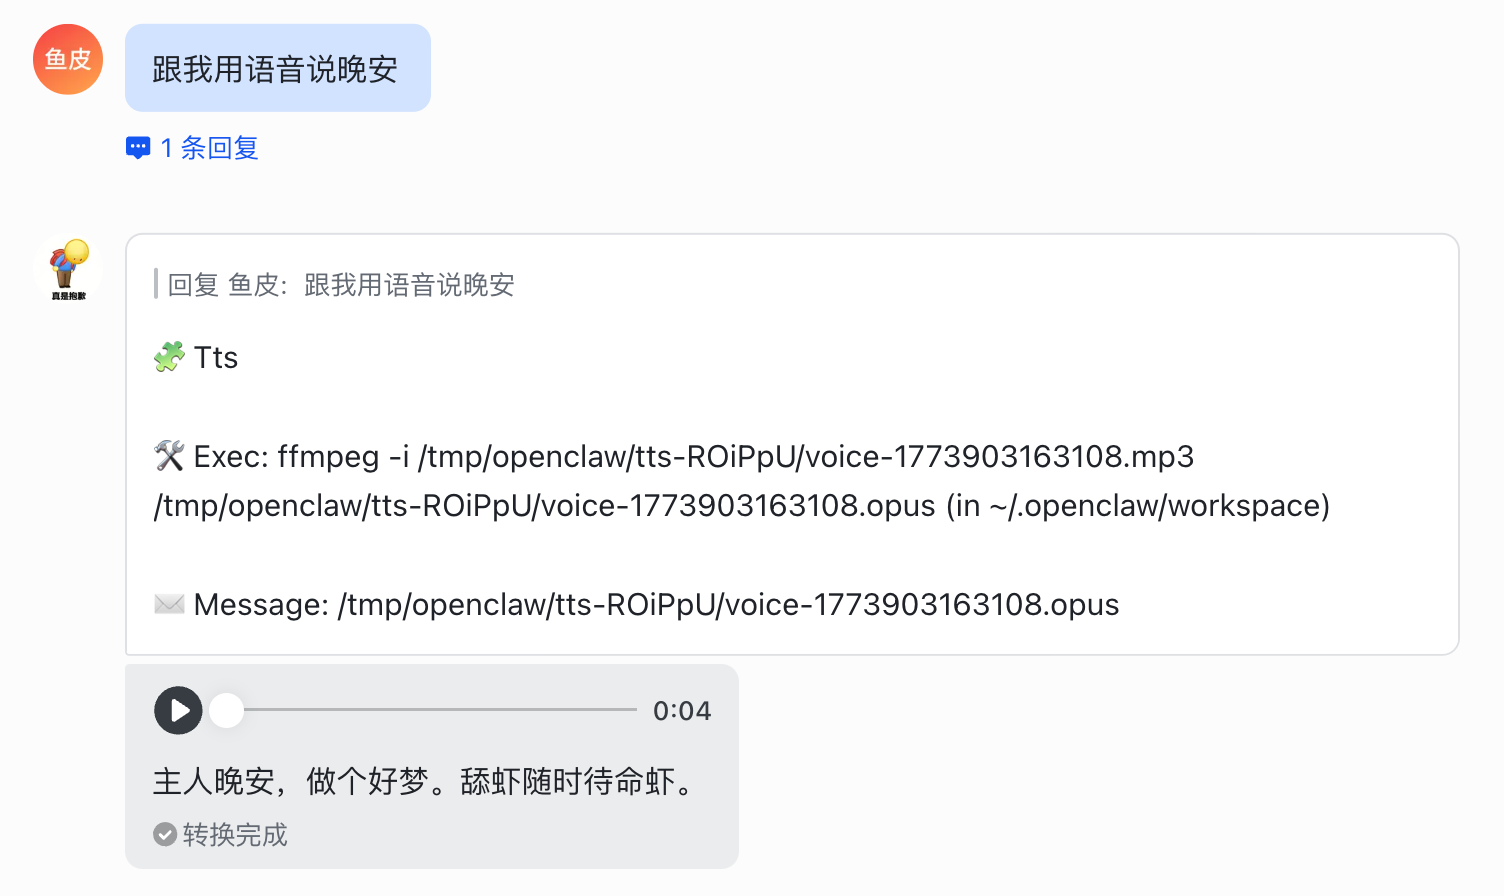Select the 跟我用语音说晚安 message bubble
Viewport: 1504px width, 896px height.
point(277,68)
